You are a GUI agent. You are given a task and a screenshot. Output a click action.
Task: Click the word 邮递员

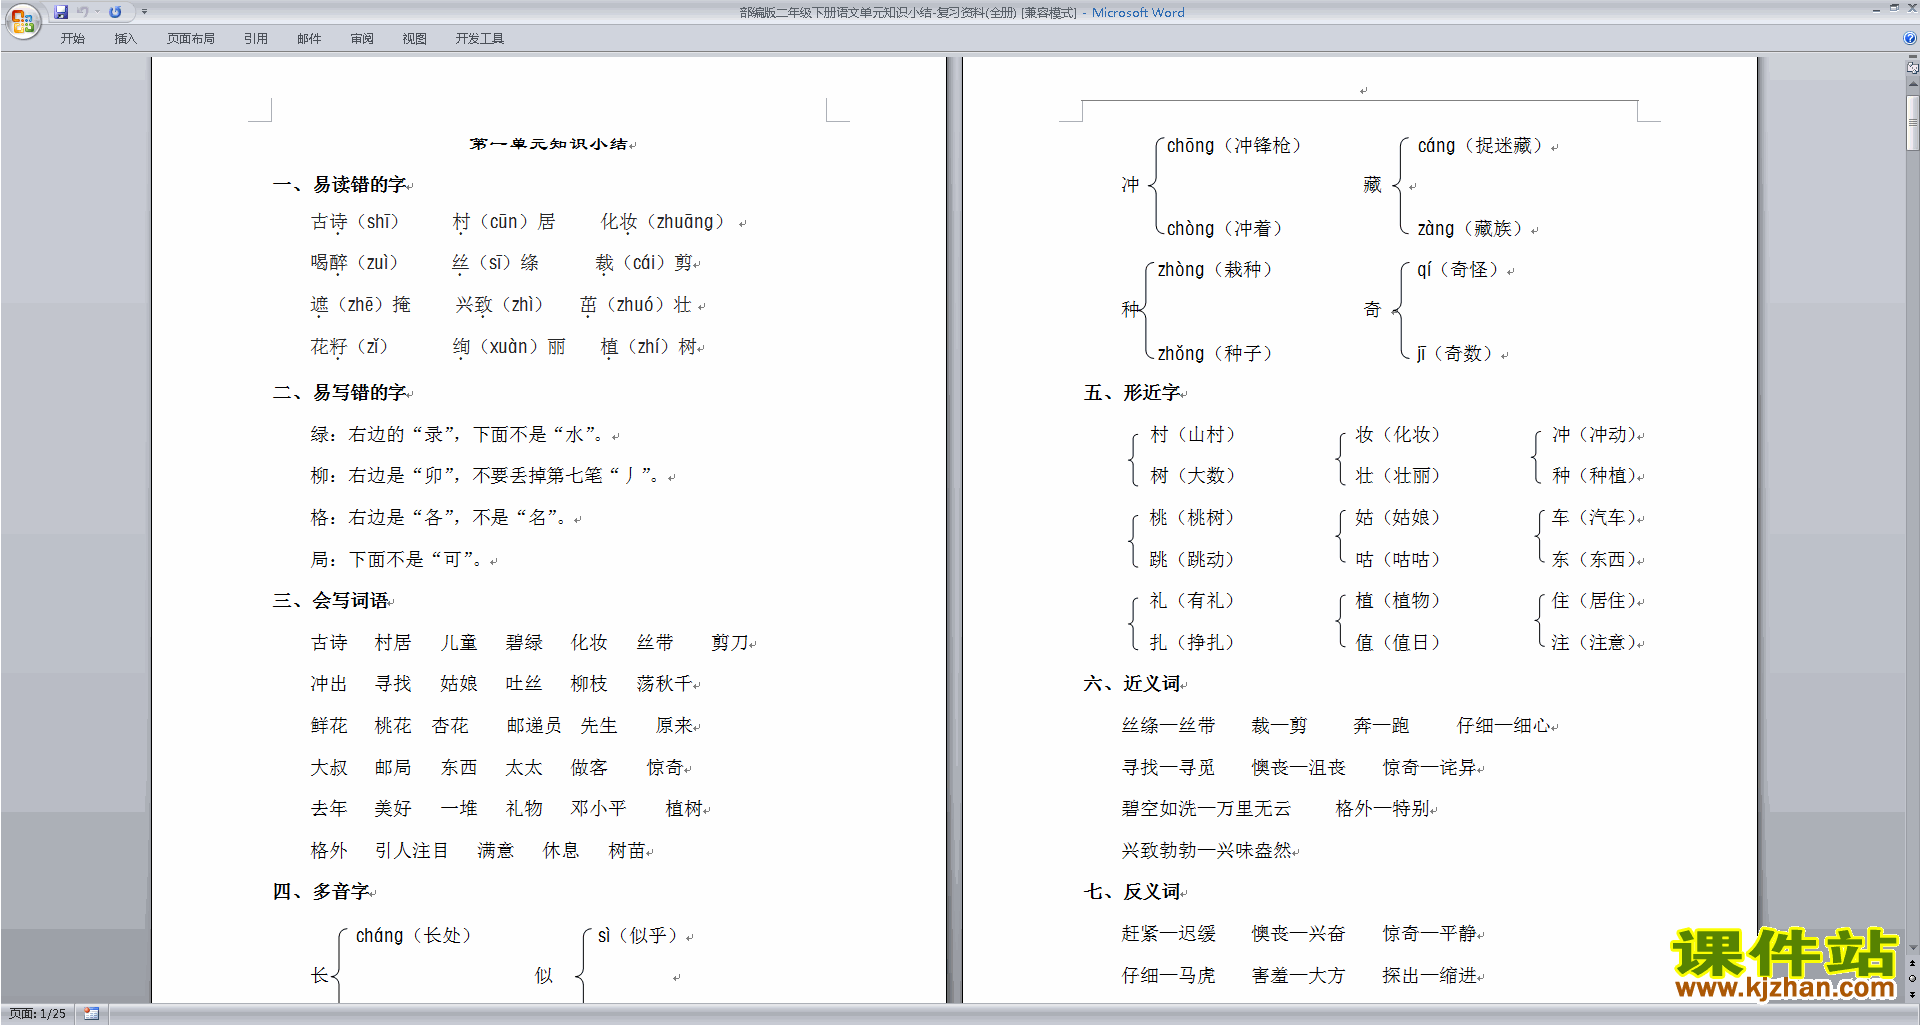pos(534,726)
